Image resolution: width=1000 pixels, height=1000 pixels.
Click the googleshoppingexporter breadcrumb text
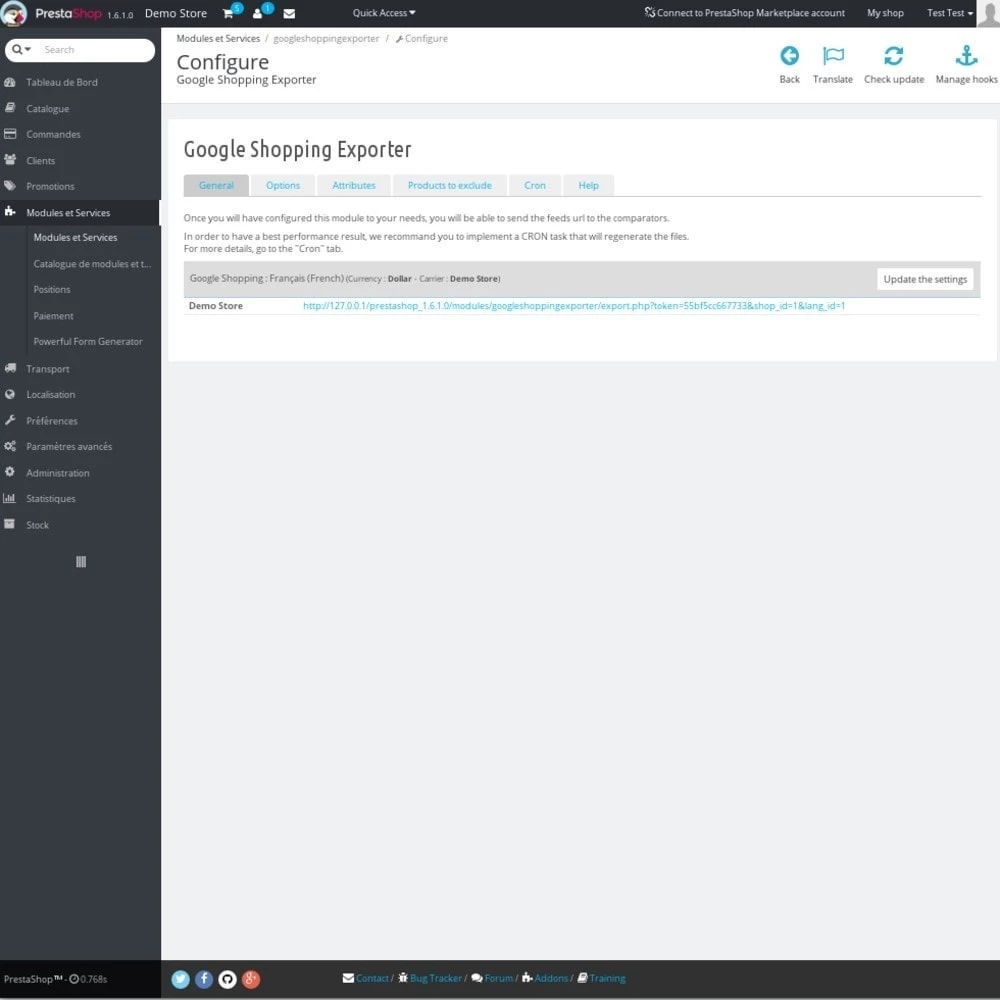(326, 39)
